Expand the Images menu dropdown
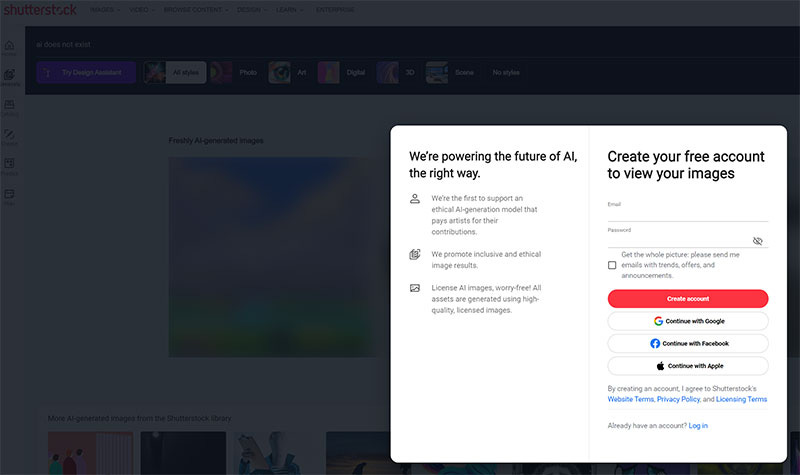 (x=105, y=10)
